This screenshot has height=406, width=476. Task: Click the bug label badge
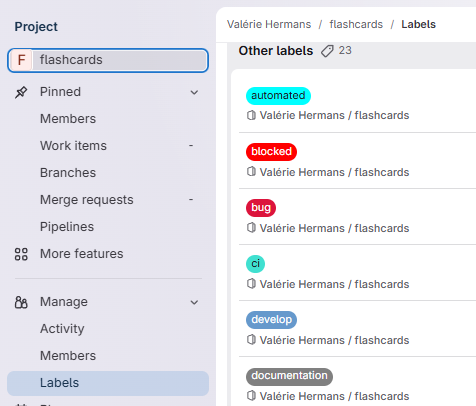[x=261, y=208]
